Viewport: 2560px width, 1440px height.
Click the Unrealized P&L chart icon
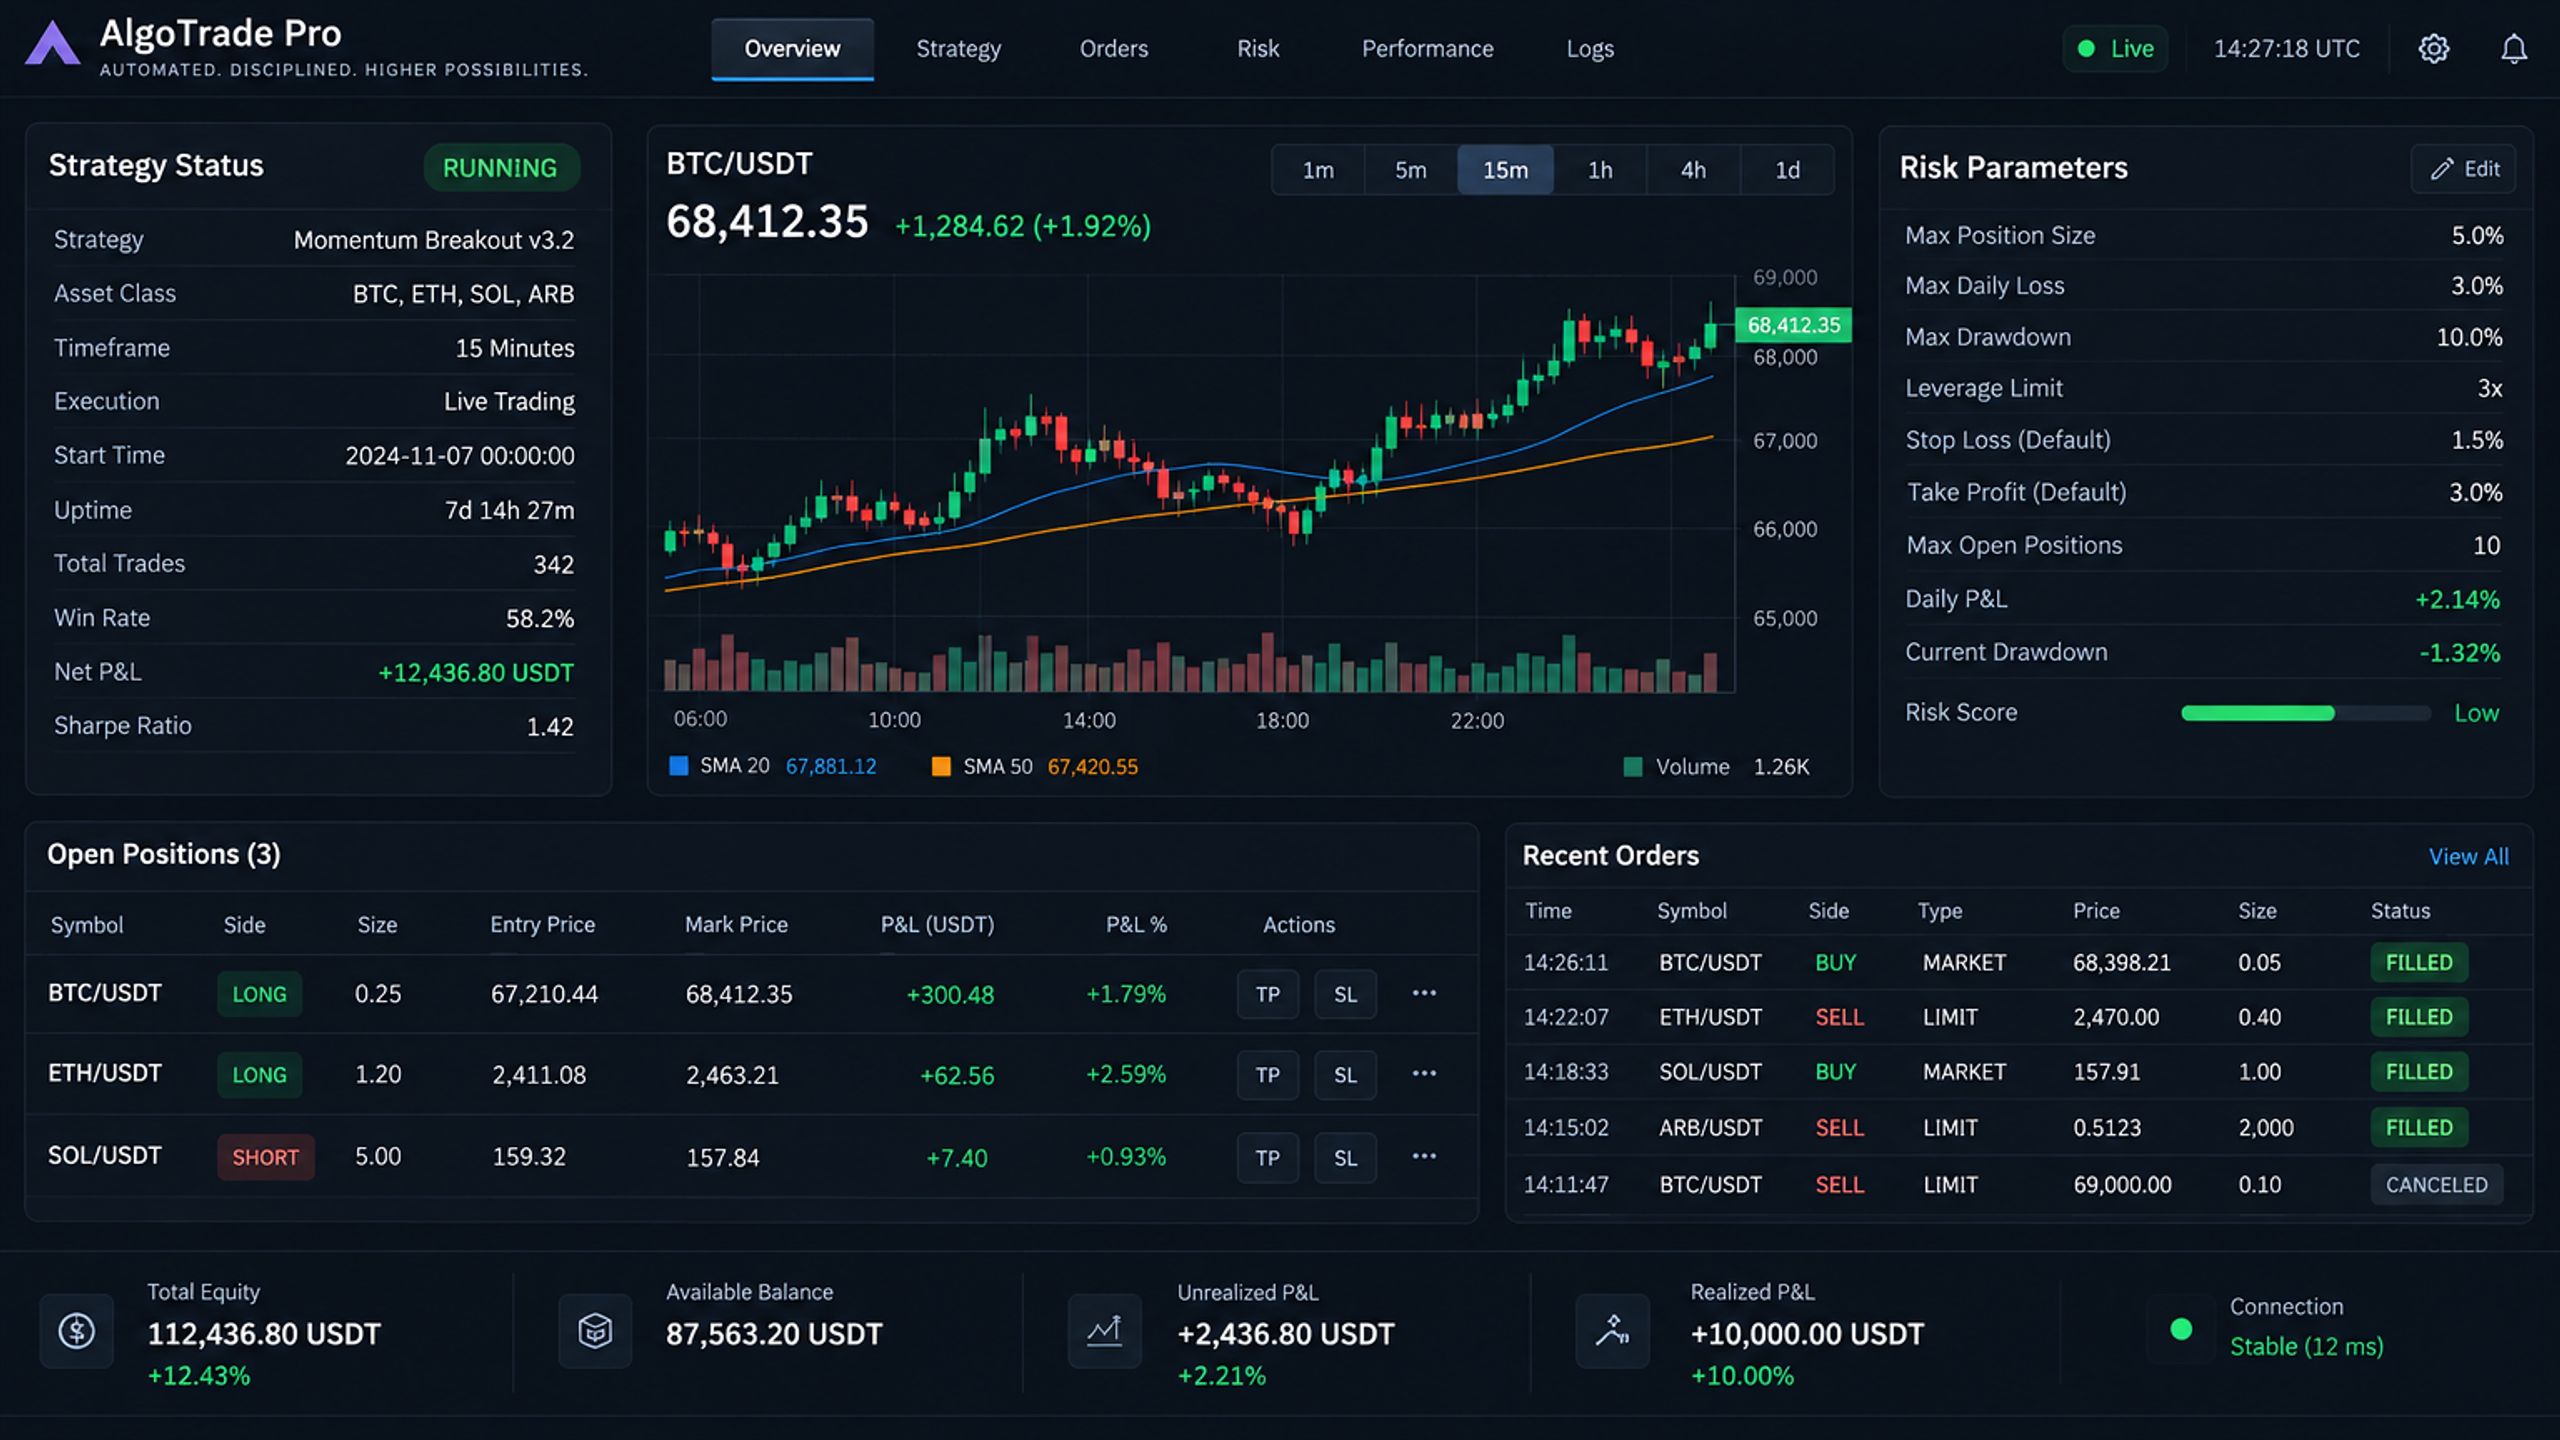(1104, 1331)
